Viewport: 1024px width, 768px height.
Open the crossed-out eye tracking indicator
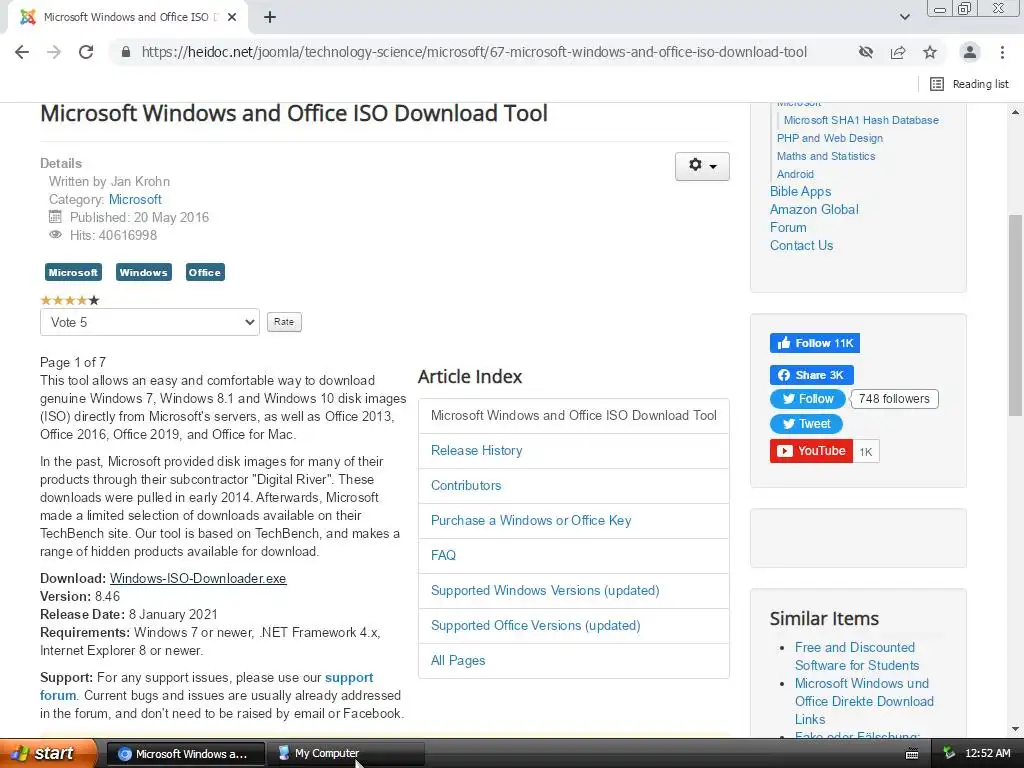point(866,52)
